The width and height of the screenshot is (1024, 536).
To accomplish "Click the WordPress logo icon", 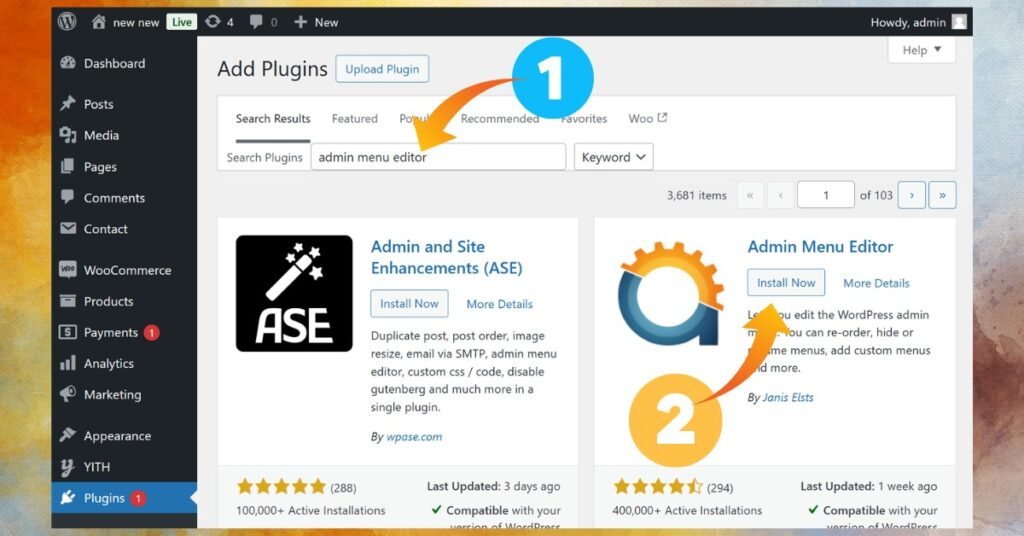I will coord(67,22).
